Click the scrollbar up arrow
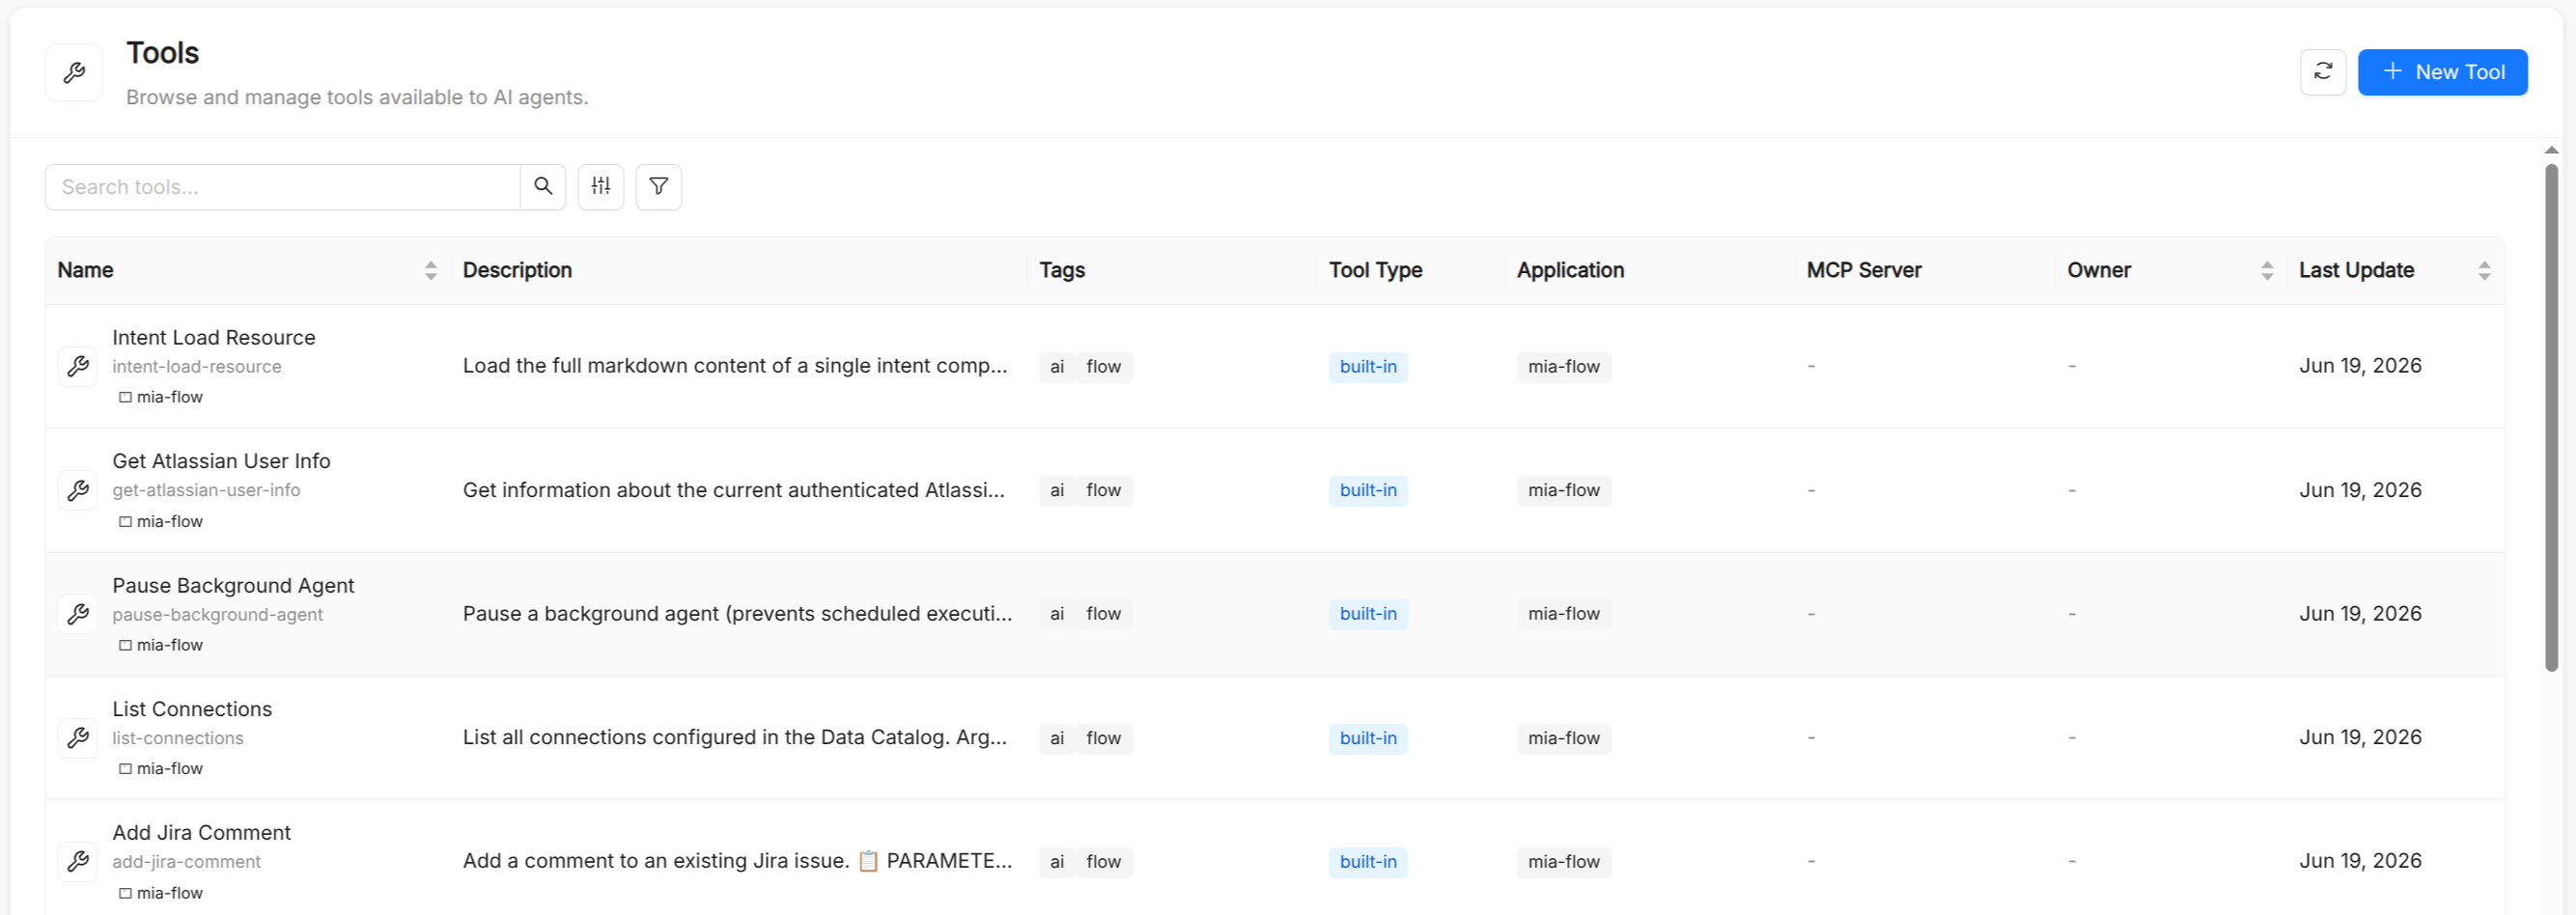The image size is (2576, 915). 2551,150
